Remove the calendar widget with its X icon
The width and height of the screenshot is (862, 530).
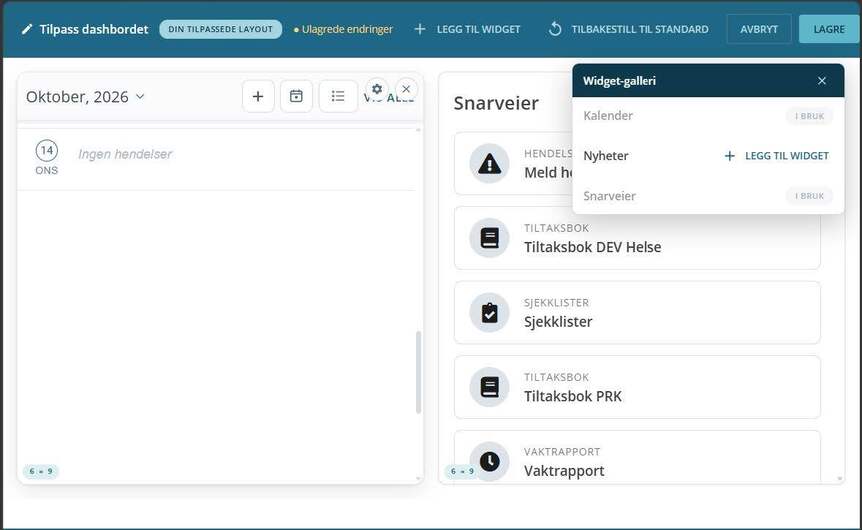coord(406,89)
